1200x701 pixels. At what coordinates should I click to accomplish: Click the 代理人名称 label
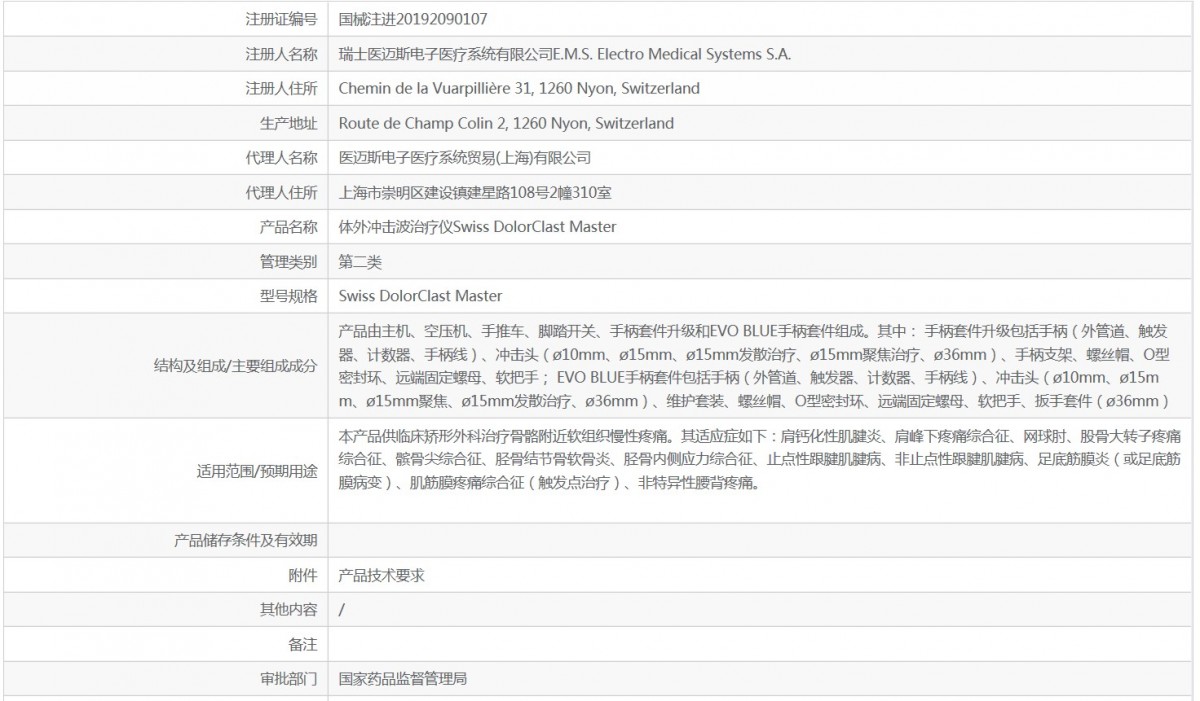[281, 157]
